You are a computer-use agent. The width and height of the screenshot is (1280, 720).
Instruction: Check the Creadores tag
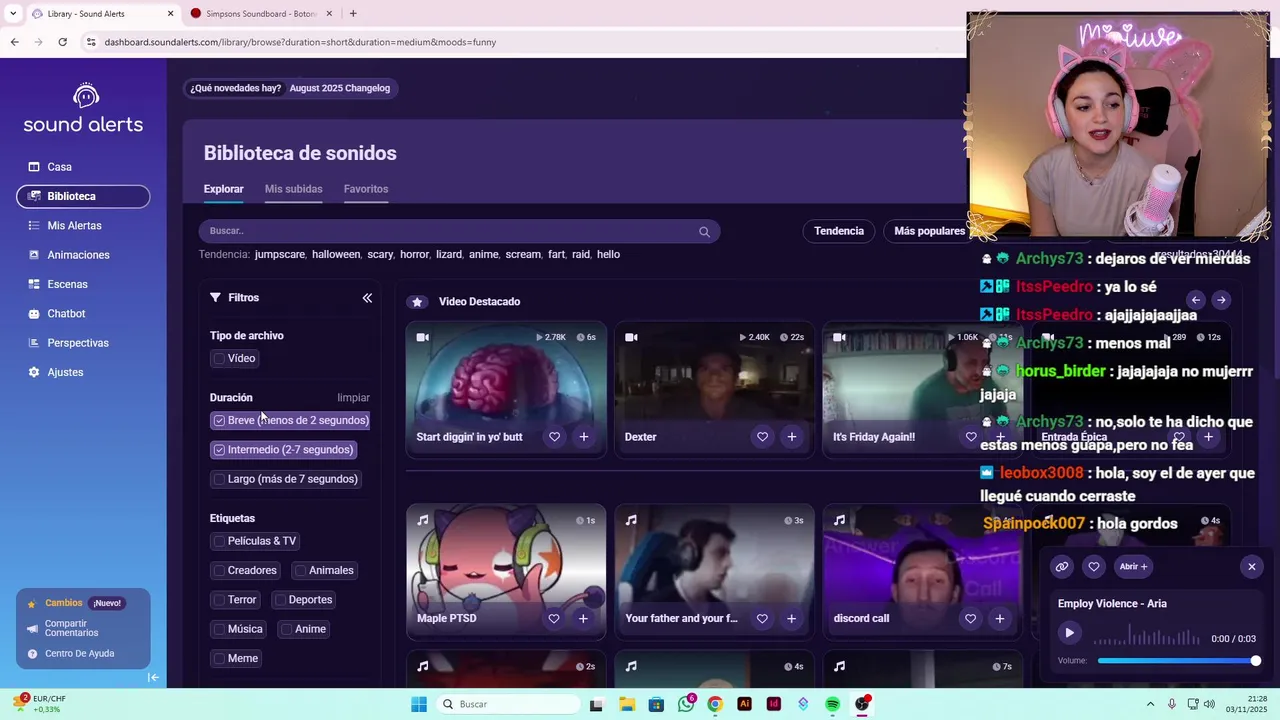(219, 571)
